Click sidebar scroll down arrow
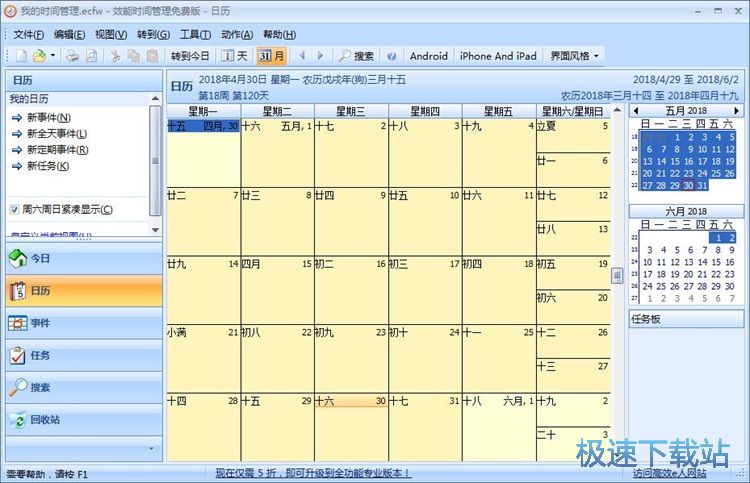The image size is (750, 483). [x=155, y=230]
